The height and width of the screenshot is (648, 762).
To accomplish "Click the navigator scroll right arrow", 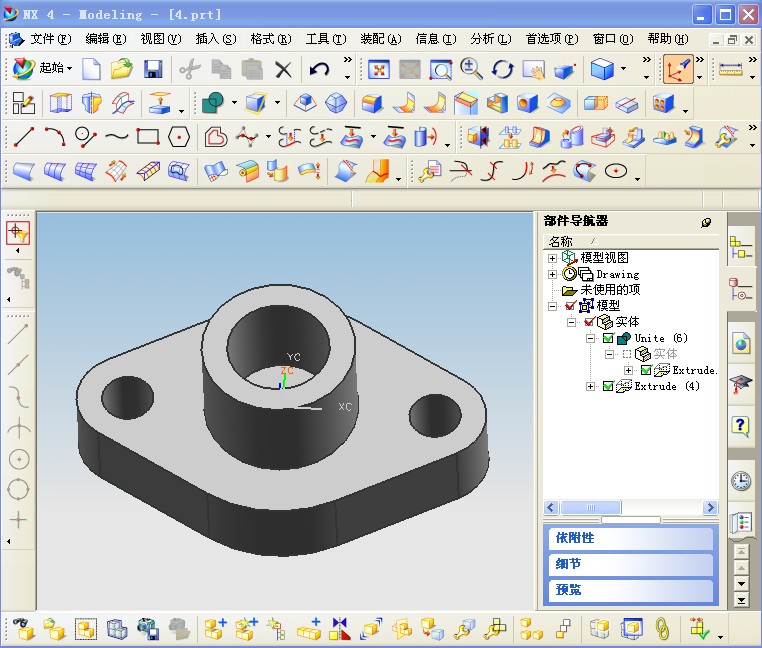I will point(710,508).
